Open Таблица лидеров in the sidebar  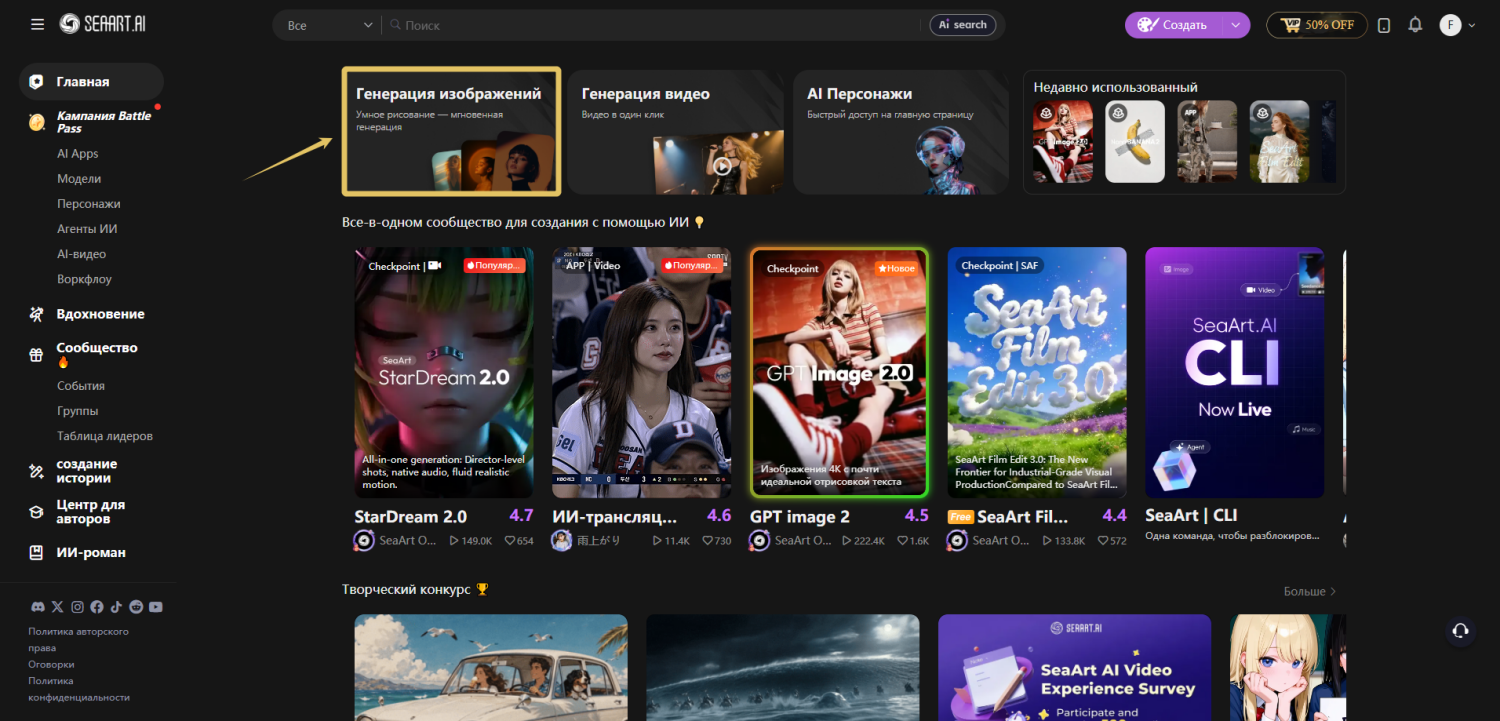(x=105, y=436)
